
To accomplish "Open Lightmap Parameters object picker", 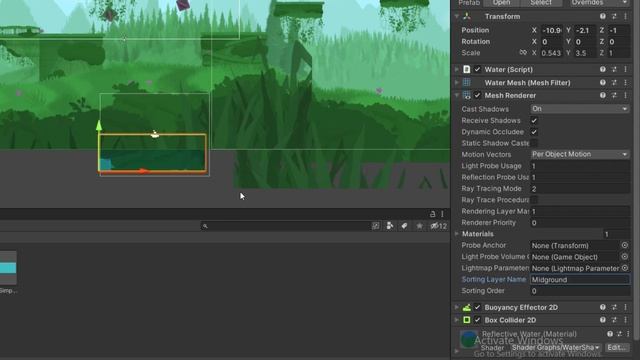I will pos(624,268).
